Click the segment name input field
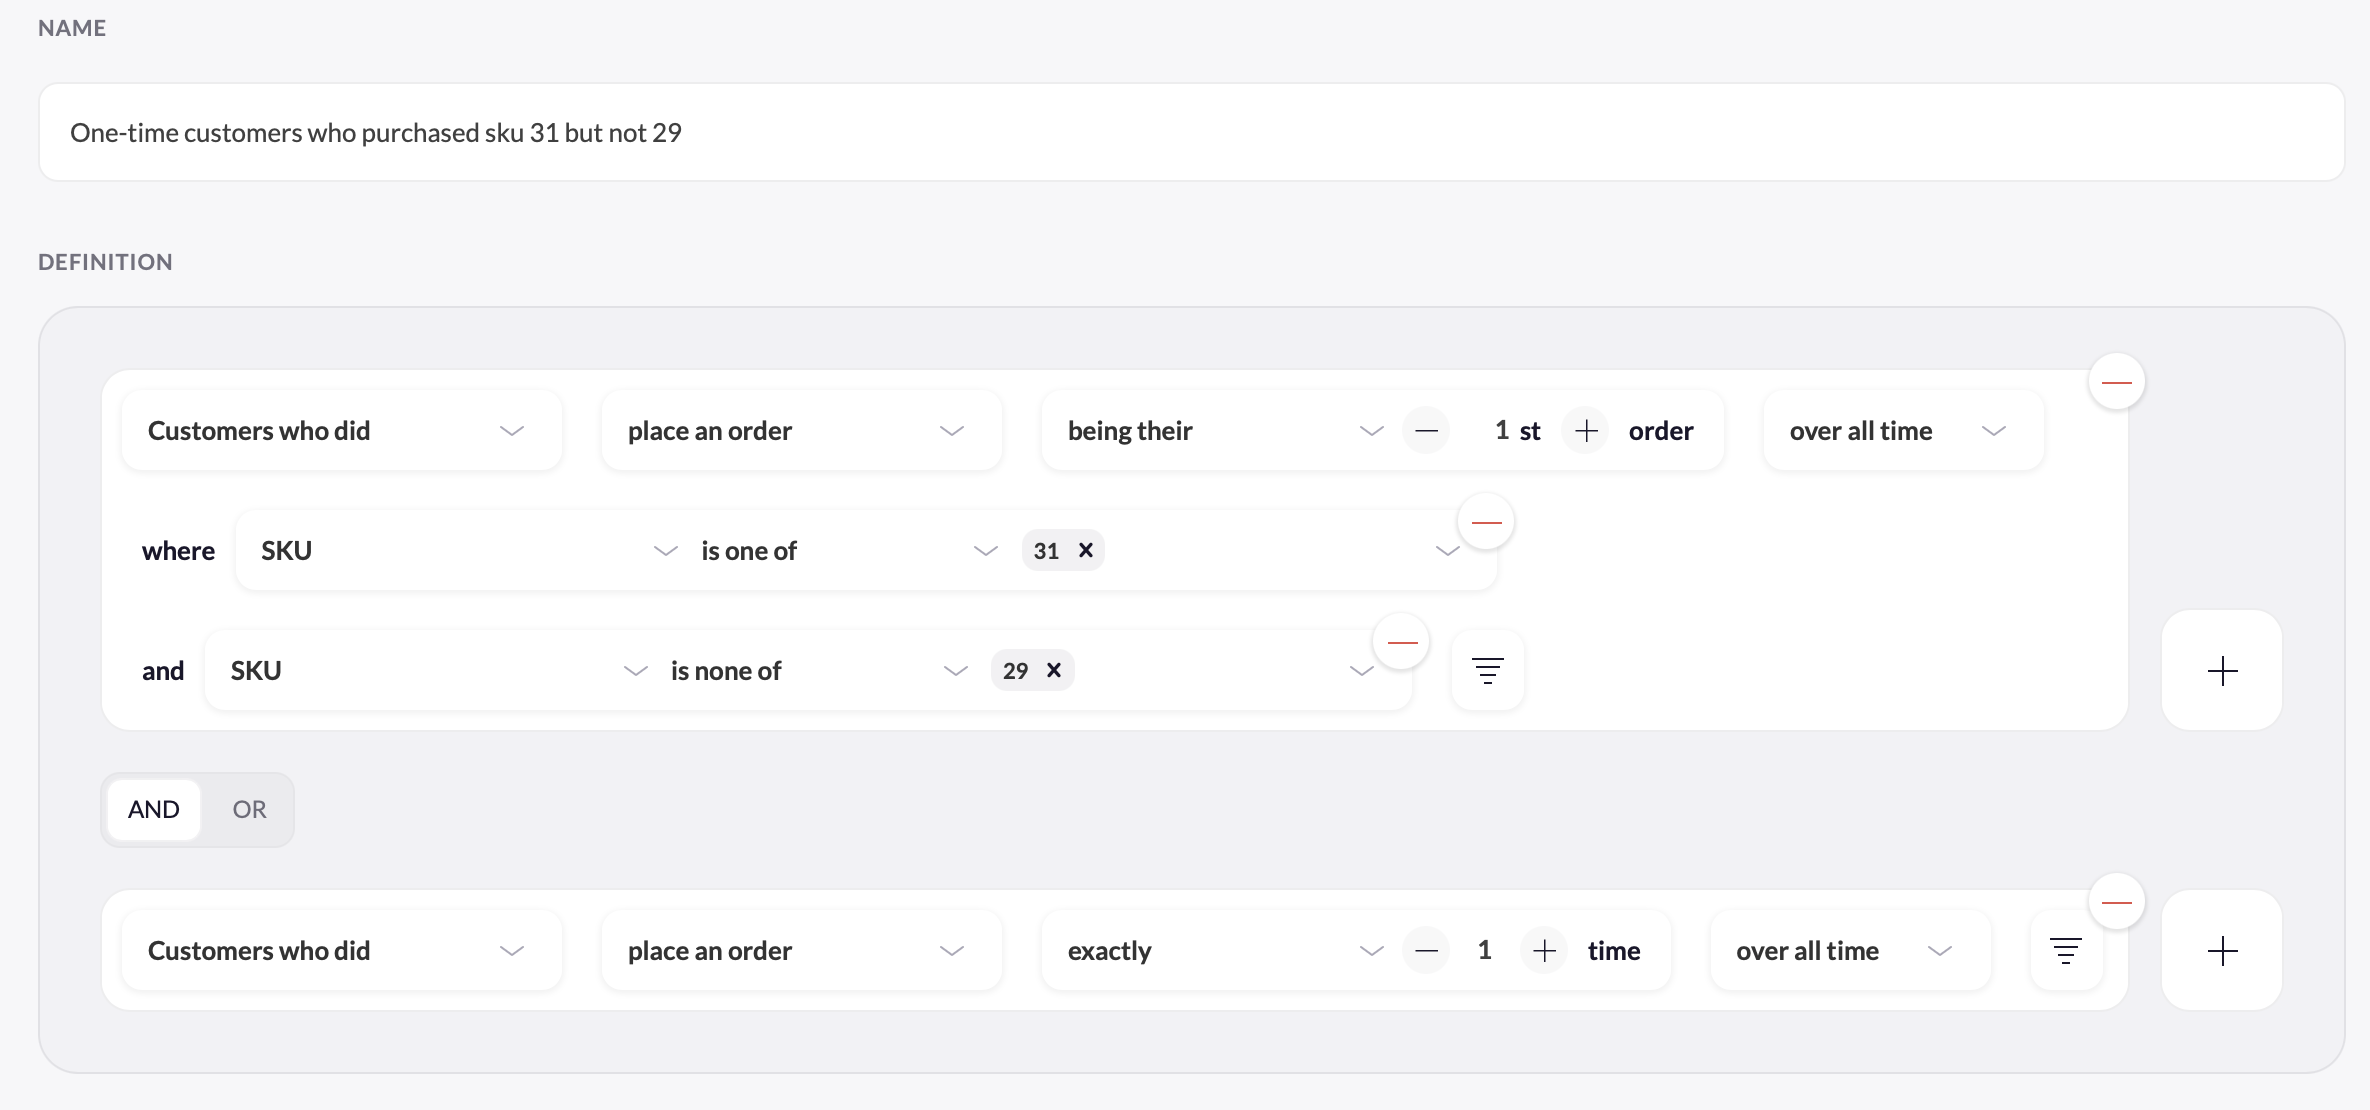The width and height of the screenshot is (2370, 1110). [x=1191, y=132]
